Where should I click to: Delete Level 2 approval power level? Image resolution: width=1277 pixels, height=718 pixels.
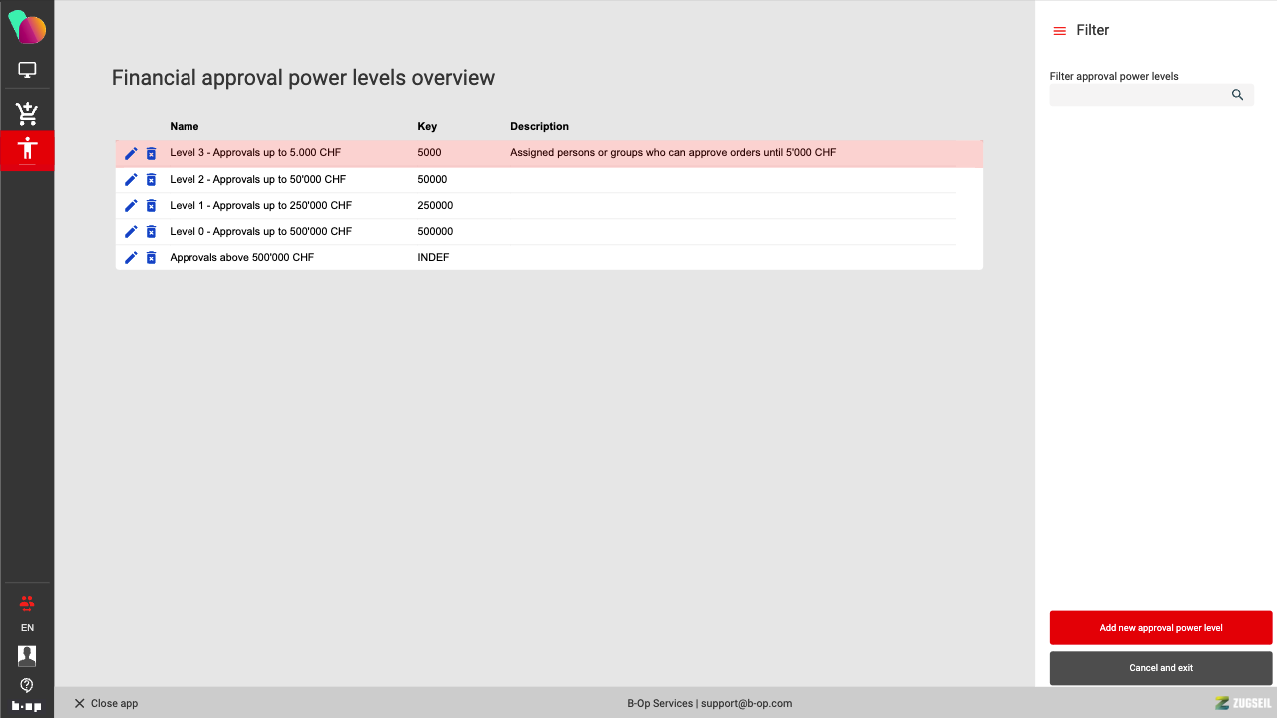click(151, 180)
